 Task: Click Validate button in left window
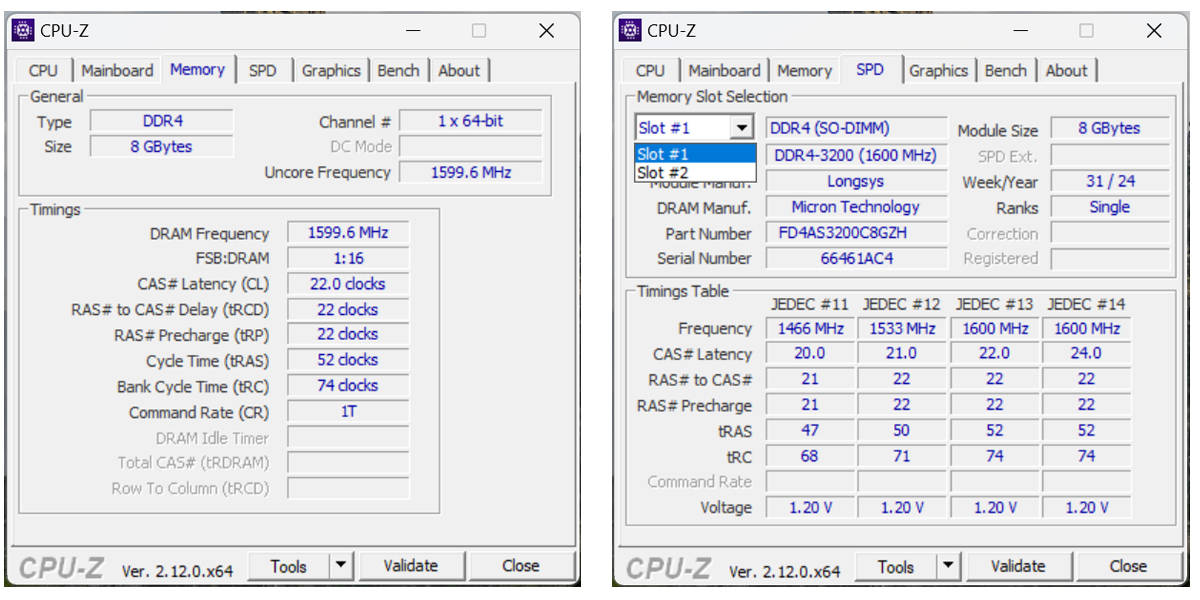click(410, 566)
